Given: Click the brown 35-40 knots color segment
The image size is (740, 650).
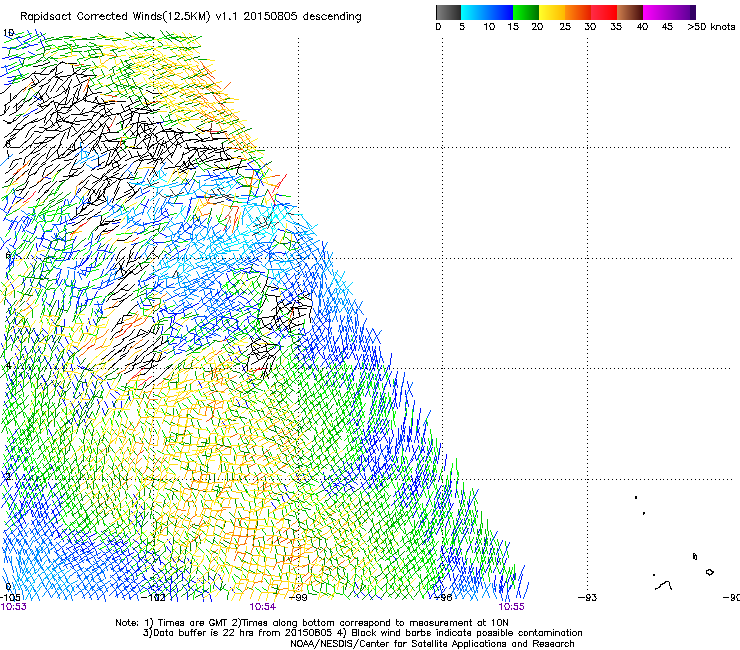Looking at the screenshot, I should pos(630,12).
